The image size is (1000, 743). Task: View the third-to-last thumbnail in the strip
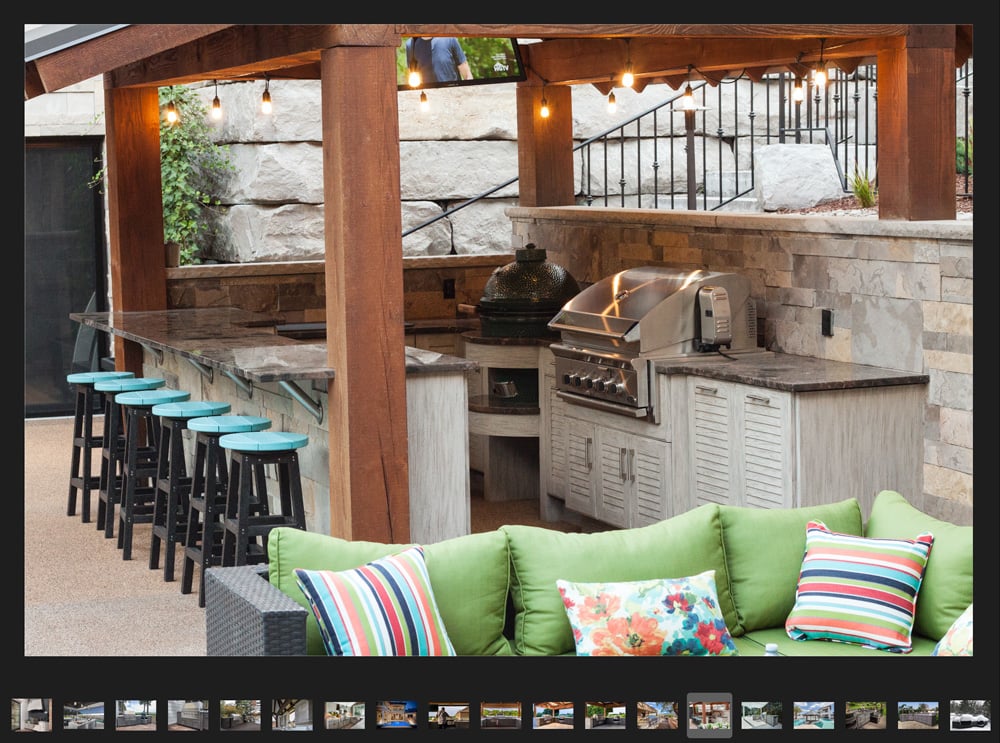click(865, 714)
